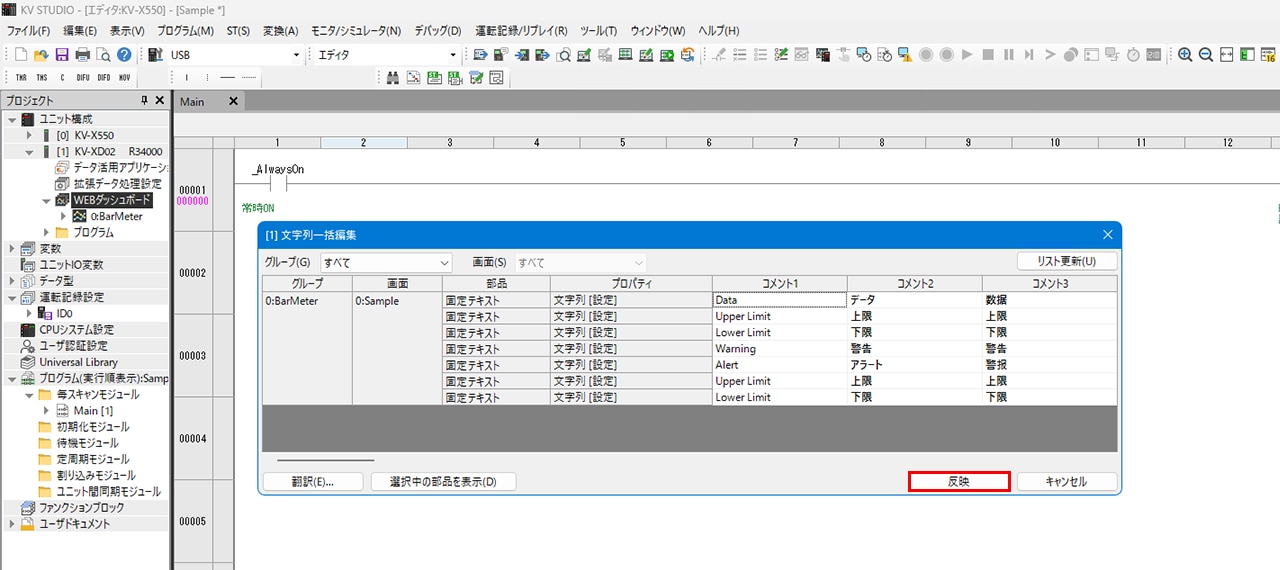Open the ツール(T) menu
Viewport: 1280px width, 570px height.
(x=598, y=31)
